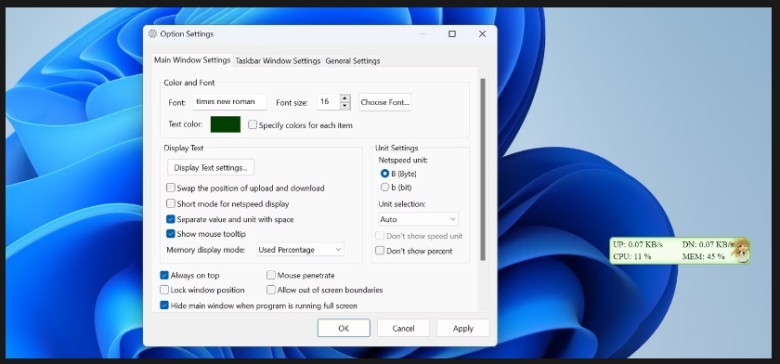Expand the Unit selection Auto dropdown
The height and width of the screenshot is (364, 780).
tap(418, 219)
